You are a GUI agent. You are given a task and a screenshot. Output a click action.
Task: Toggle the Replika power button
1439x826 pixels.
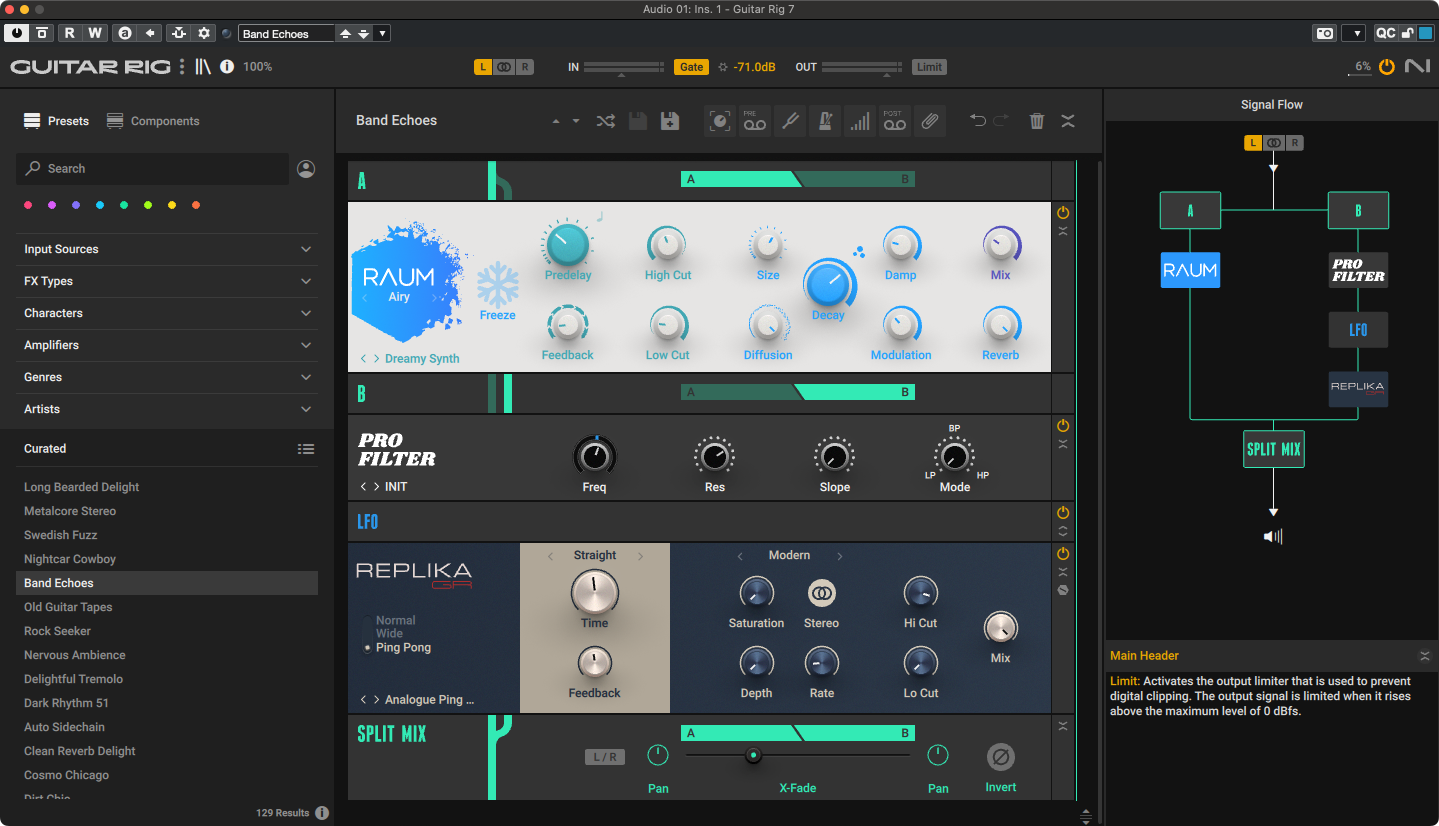coord(1063,554)
